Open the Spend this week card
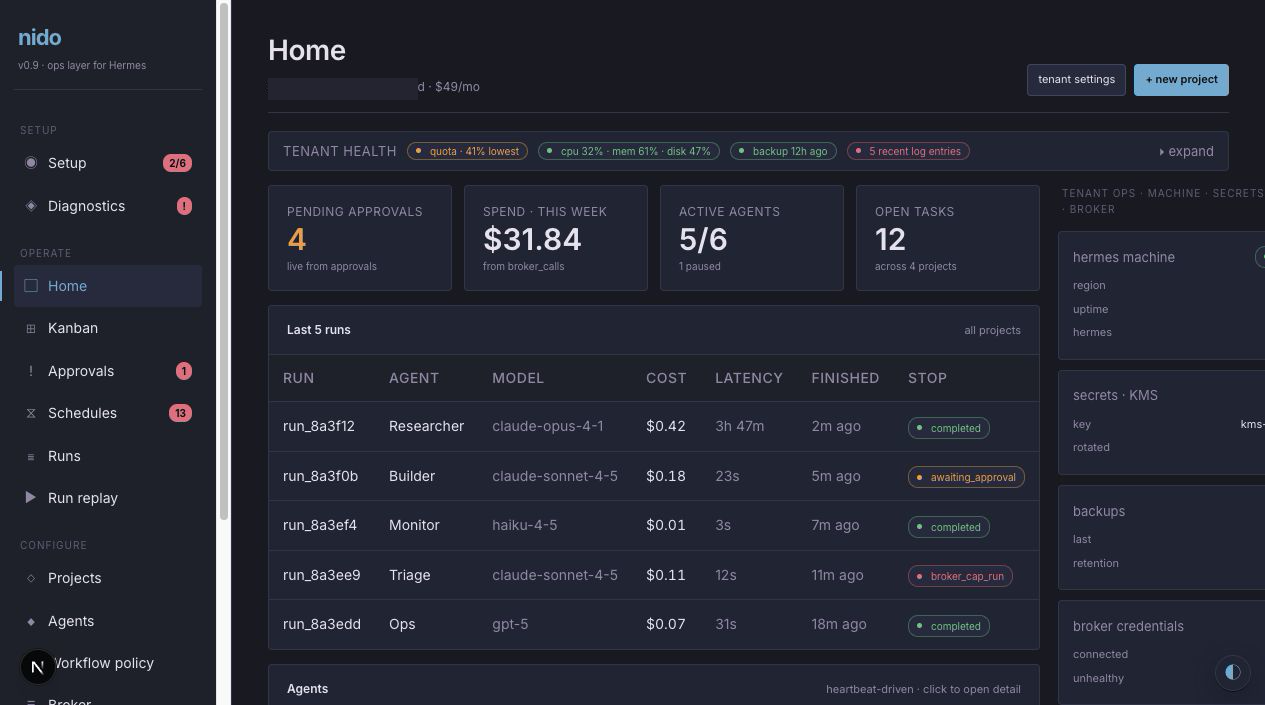The height and width of the screenshot is (705, 1265). click(556, 238)
